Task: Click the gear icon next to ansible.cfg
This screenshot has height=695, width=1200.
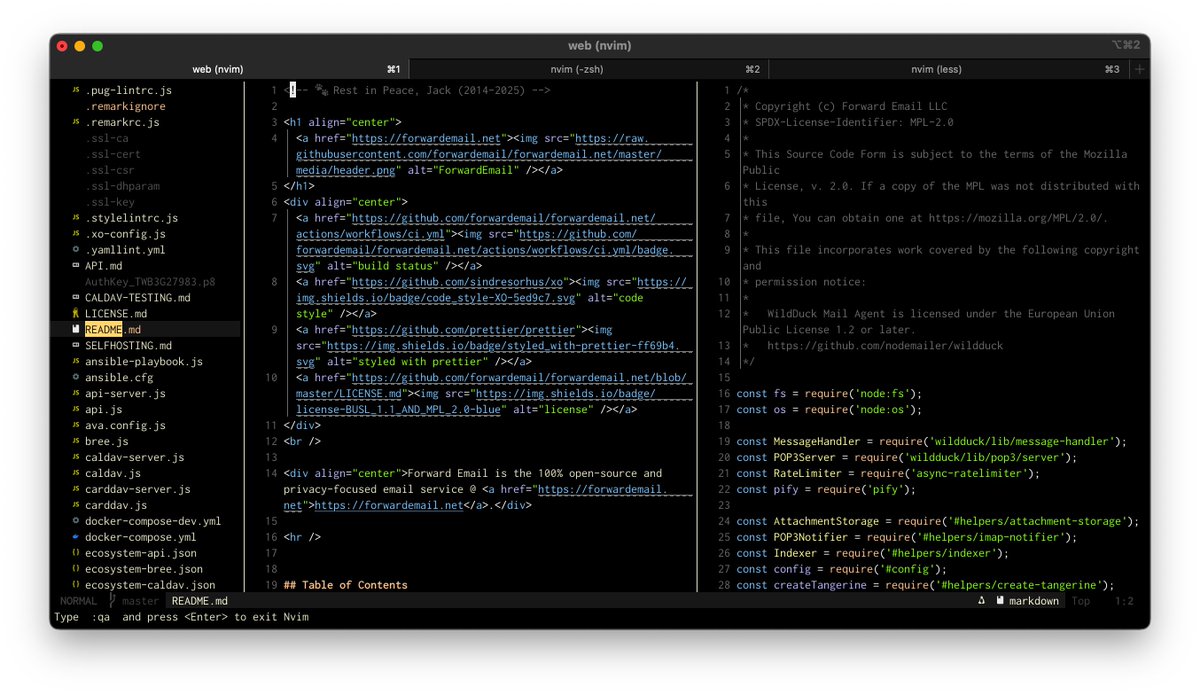Action: pyautogui.click(x=76, y=378)
